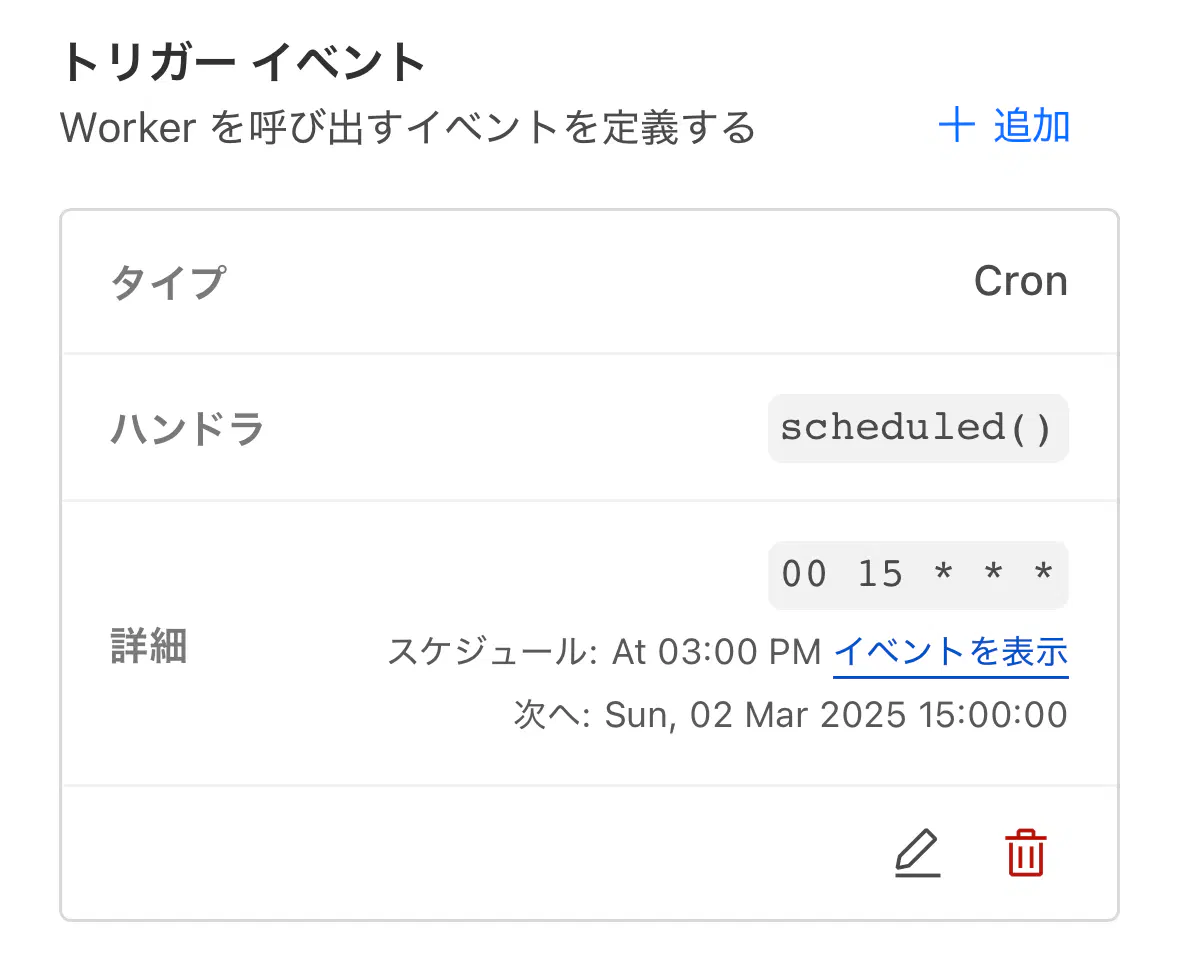Open the イベントを表示 link
Image resolution: width=1179 pixels, height=956 pixels.
pyautogui.click(x=950, y=651)
